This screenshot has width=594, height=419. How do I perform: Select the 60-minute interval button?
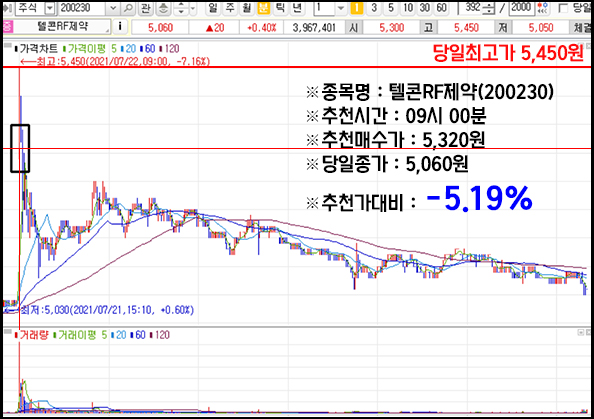pyautogui.click(x=441, y=8)
